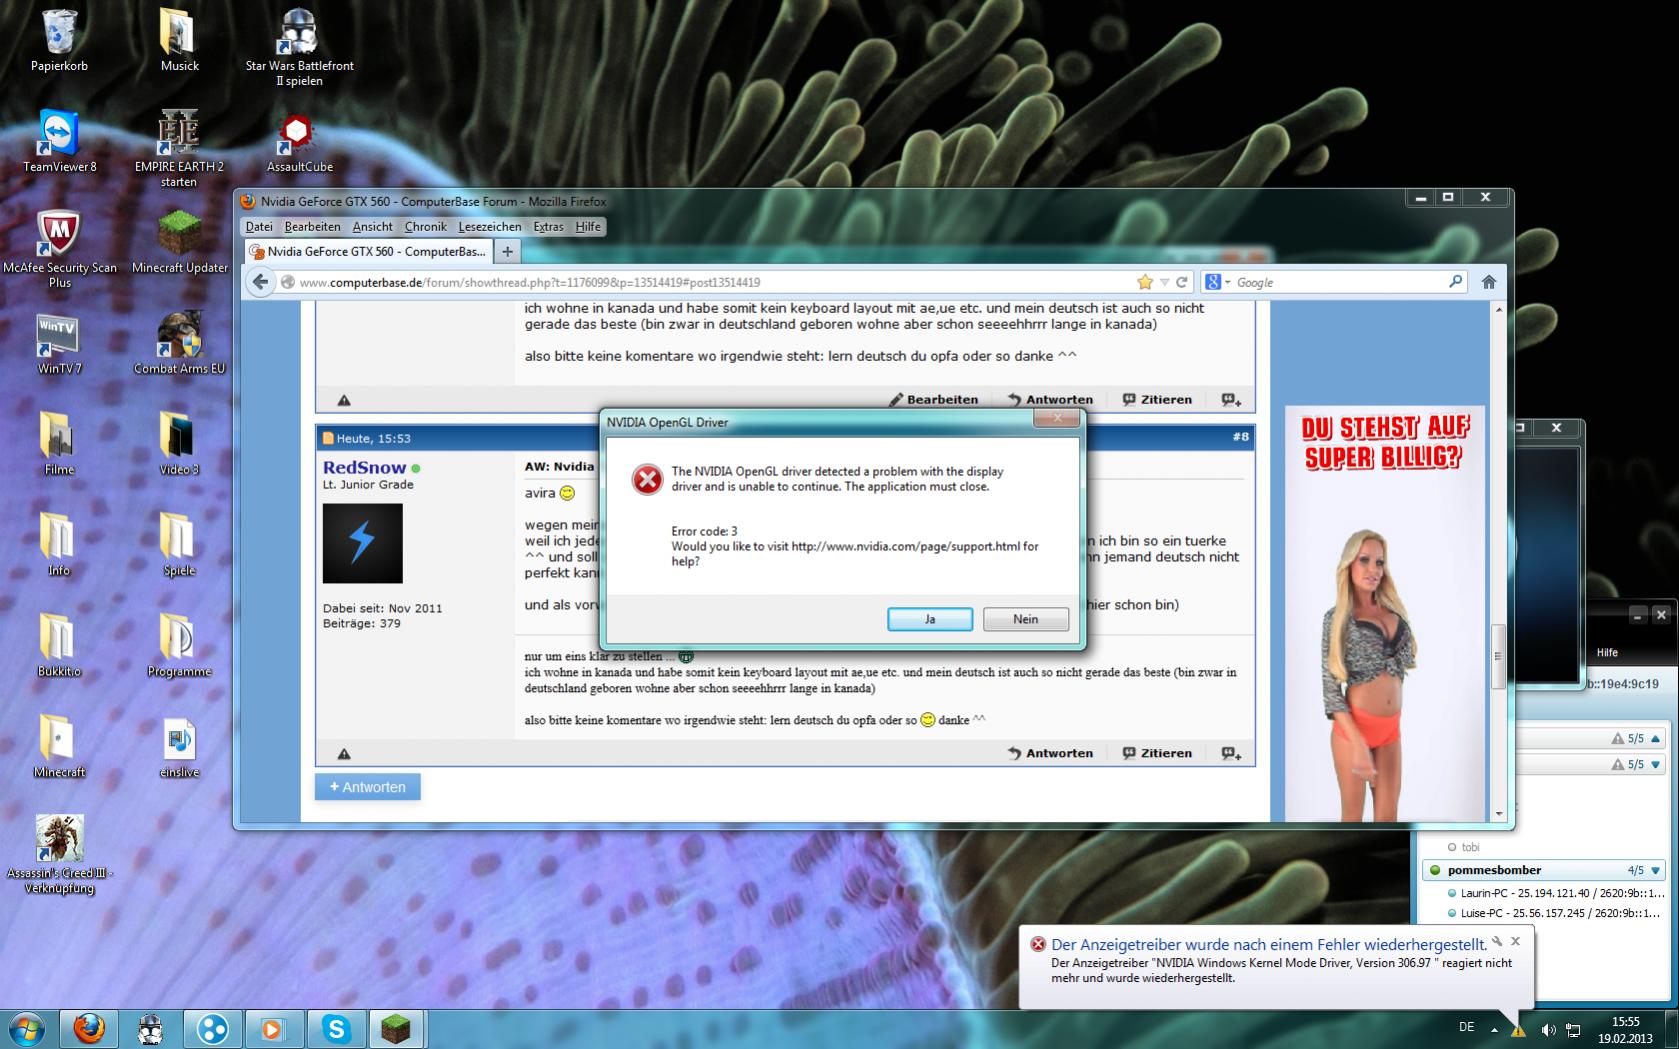Open the Extras menu

(x=548, y=227)
